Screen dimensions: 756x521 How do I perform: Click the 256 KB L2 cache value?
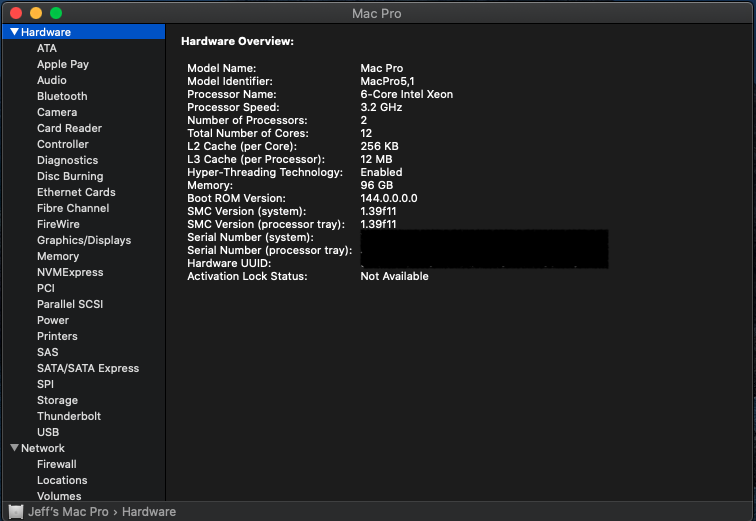coord(379,146)
